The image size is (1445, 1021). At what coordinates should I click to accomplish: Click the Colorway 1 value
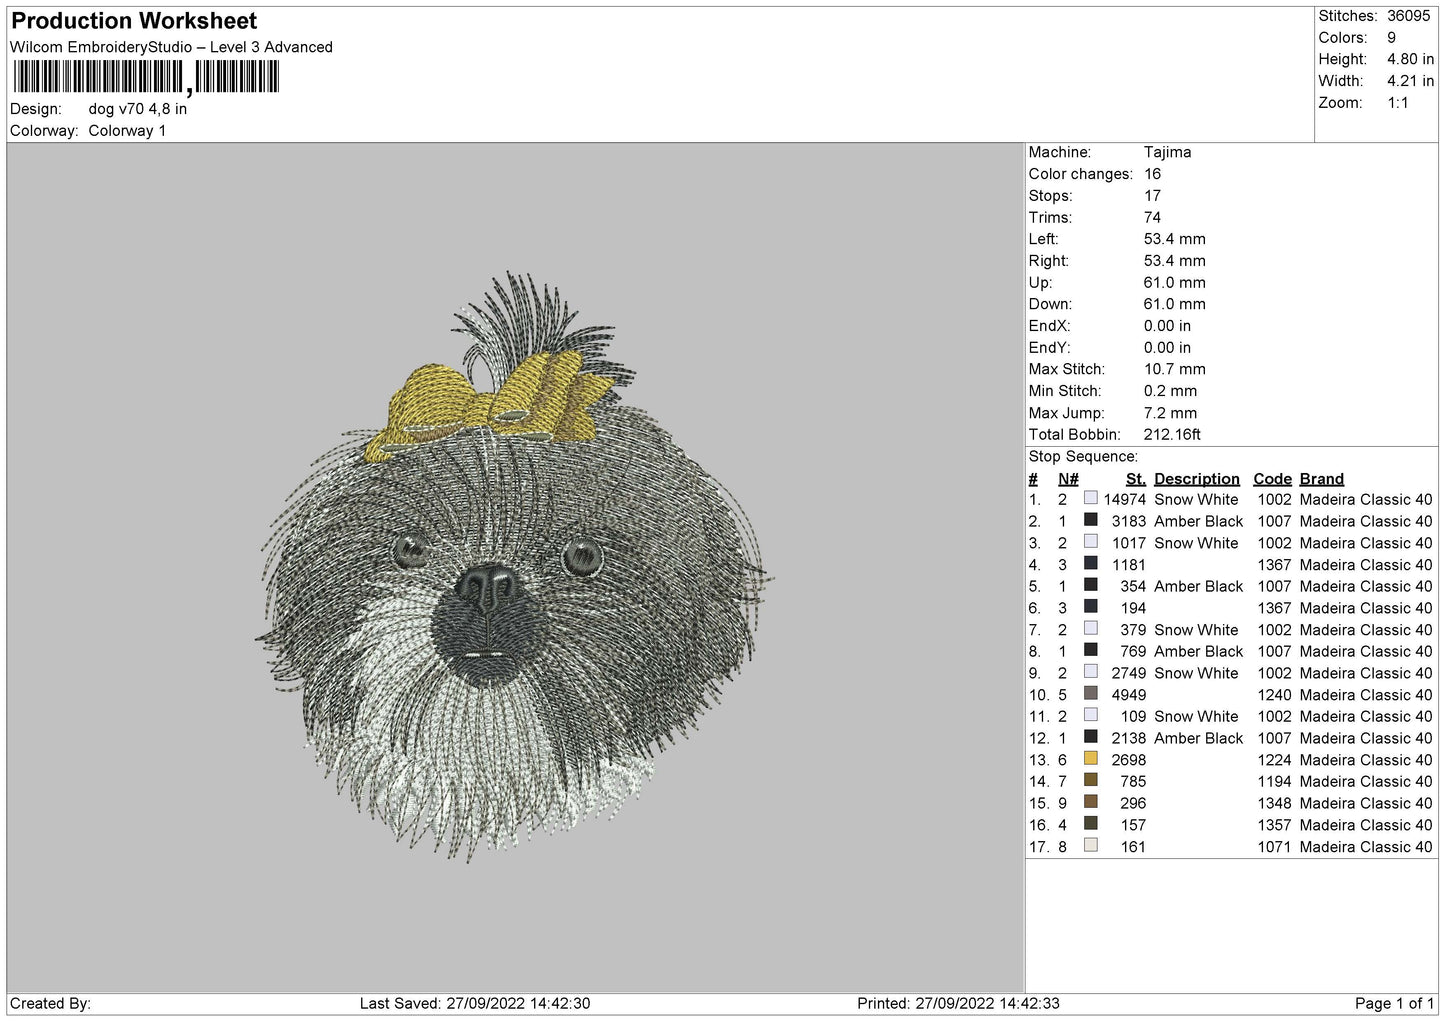[127, 131]
